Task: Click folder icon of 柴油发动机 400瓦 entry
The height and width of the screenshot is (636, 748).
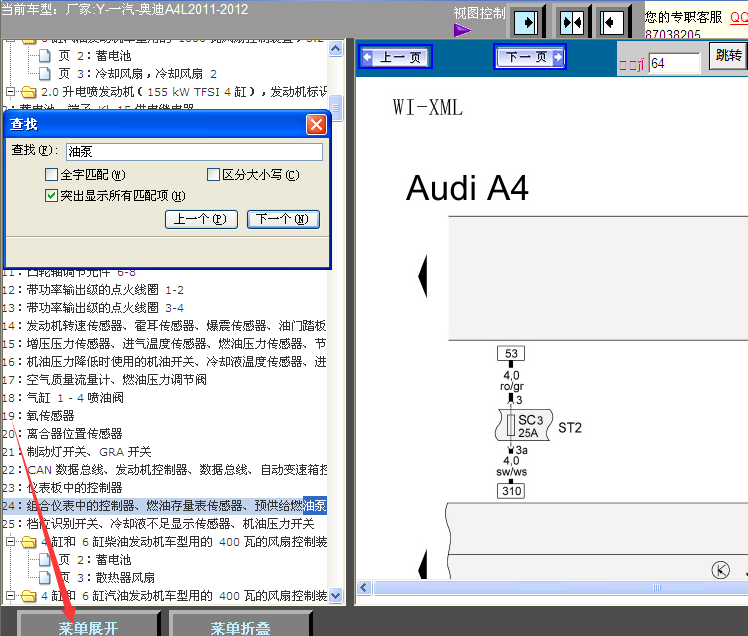Action: click(29, 542)
